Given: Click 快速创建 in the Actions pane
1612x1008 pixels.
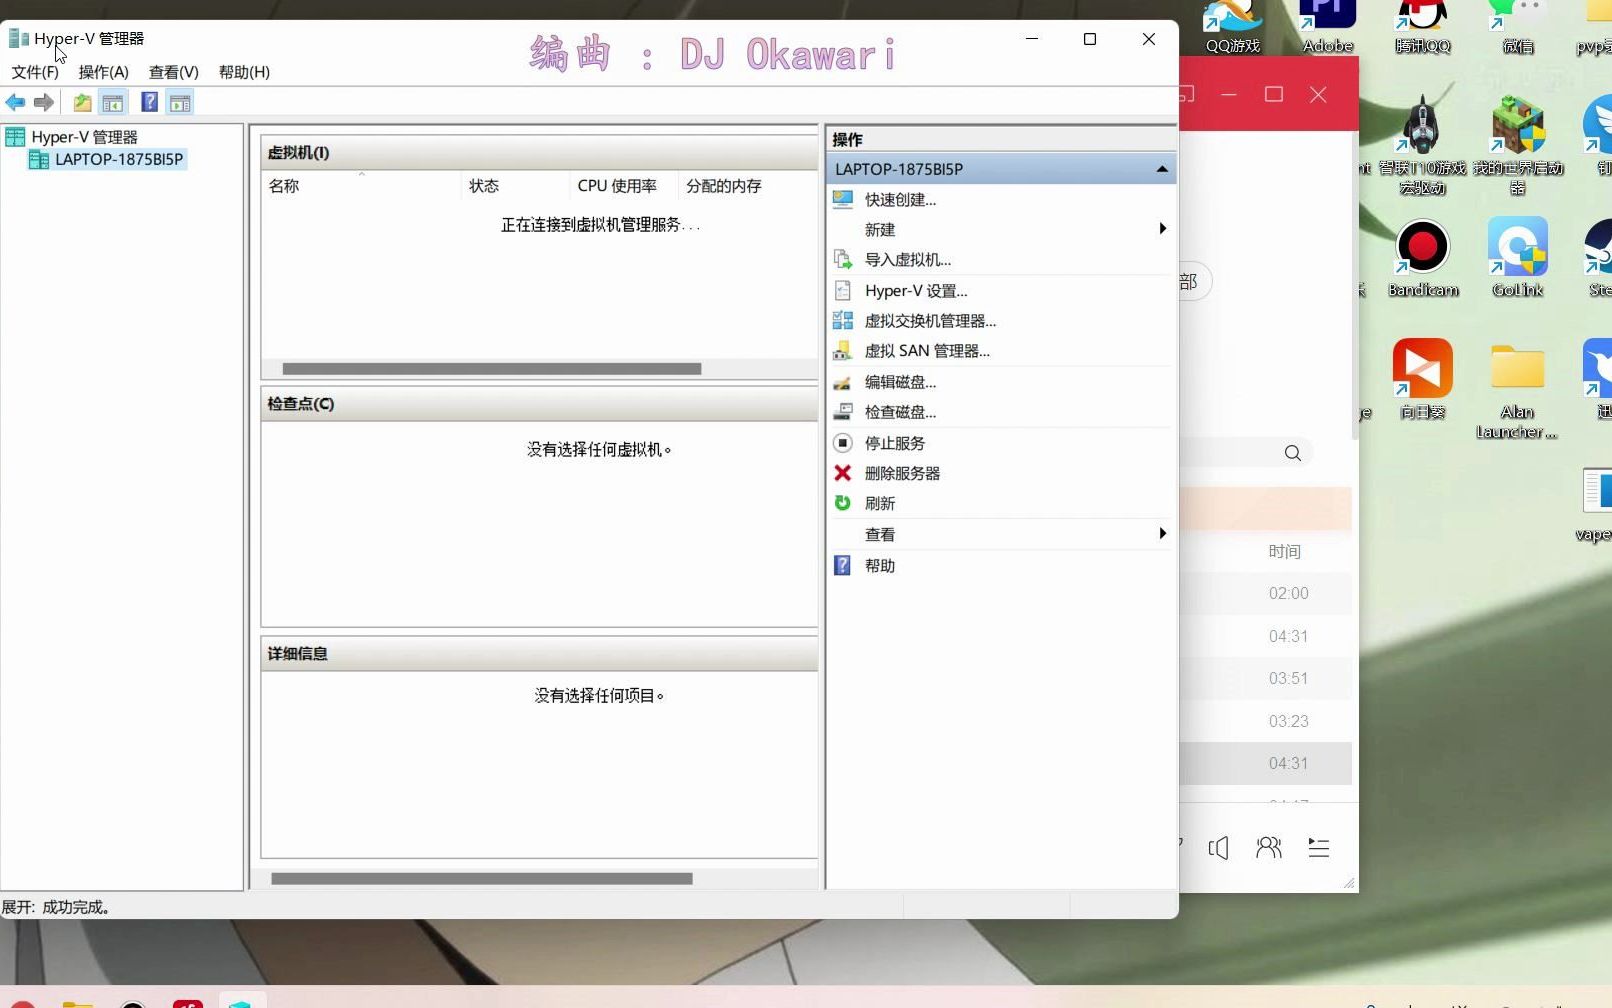Looking at the screenshot, I should point(899,199).
